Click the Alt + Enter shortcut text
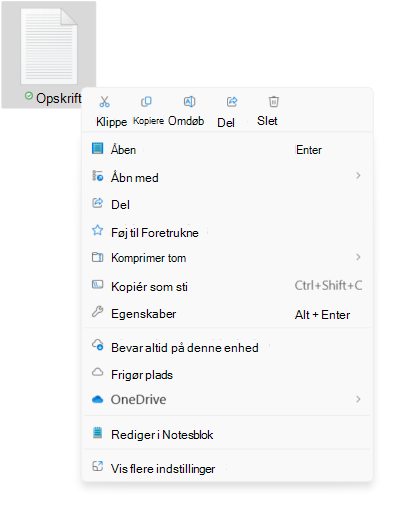 click(322, 314)
